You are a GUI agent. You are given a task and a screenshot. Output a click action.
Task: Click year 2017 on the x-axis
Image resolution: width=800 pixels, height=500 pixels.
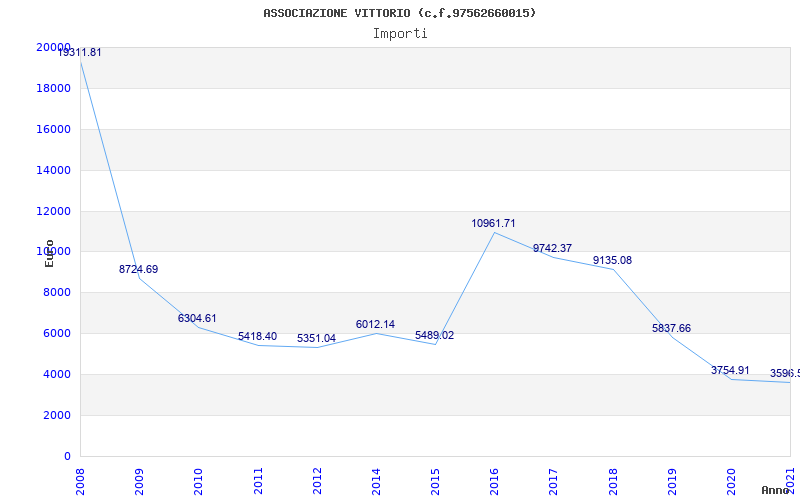(554, 482)
